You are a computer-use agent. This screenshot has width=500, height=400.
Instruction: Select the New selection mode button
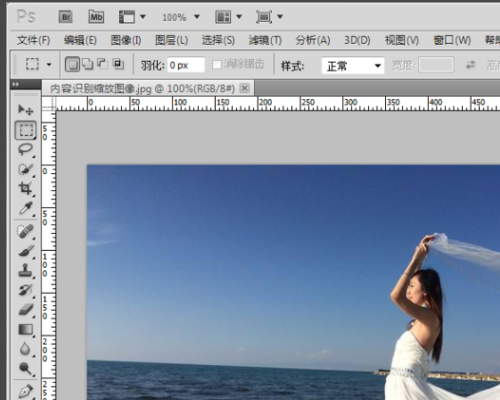point(72,64)
